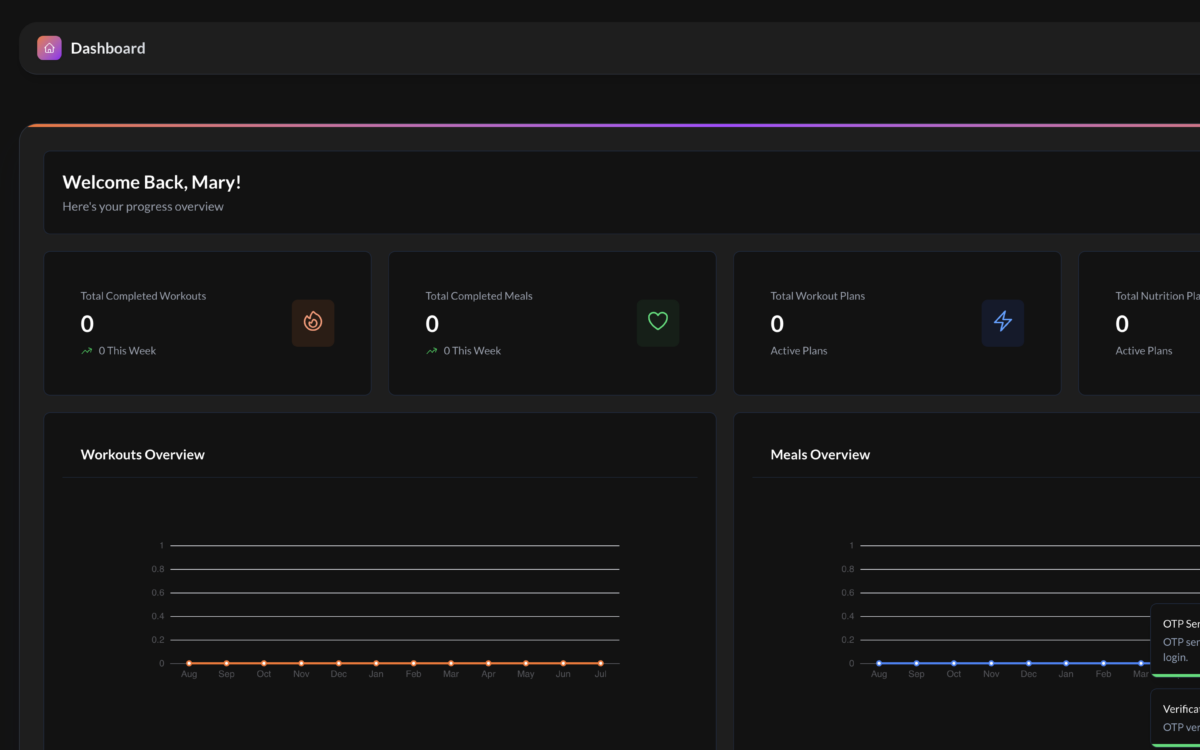Click green trend arrow under Completed Workouts

tap(87, 351)
